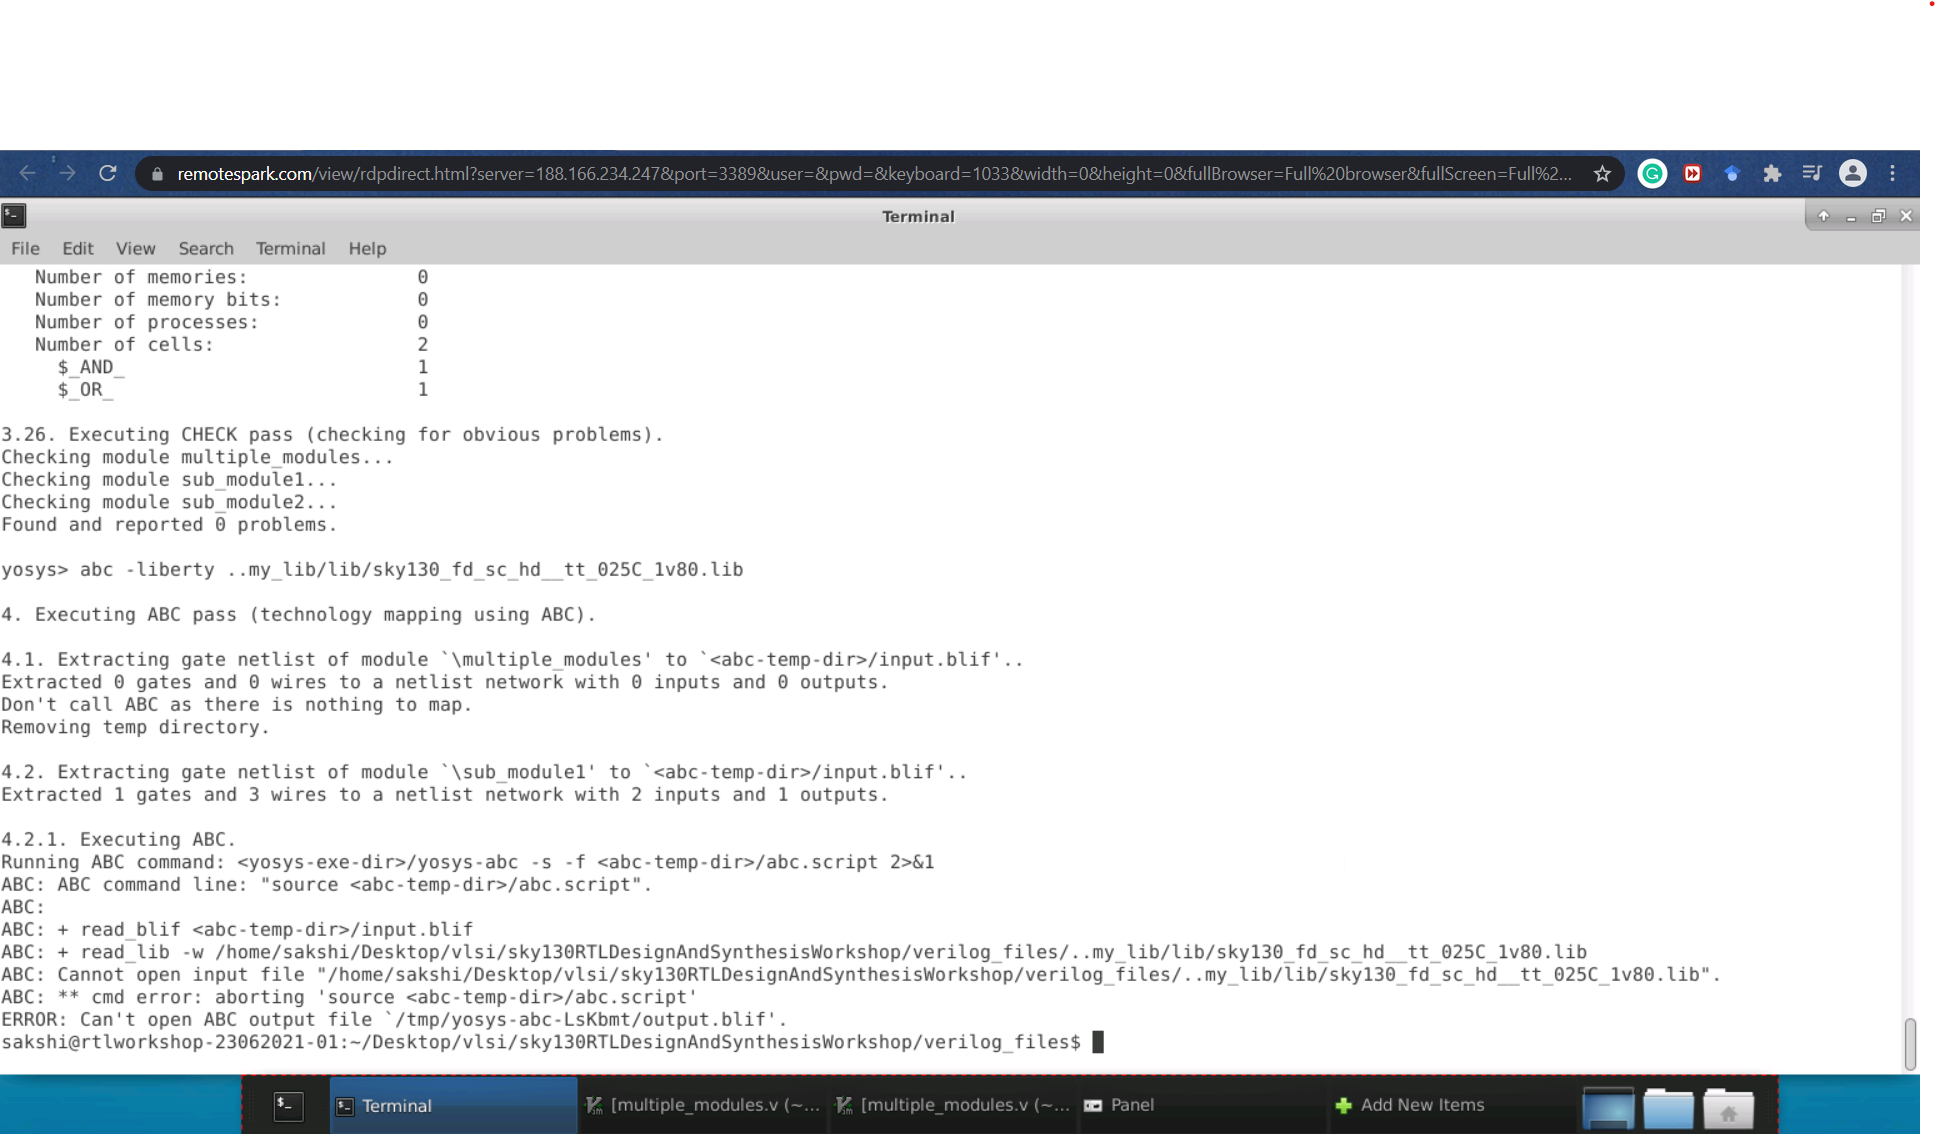Click the browser back arrow
1936x1134 pixels.
tap(27, 173)
